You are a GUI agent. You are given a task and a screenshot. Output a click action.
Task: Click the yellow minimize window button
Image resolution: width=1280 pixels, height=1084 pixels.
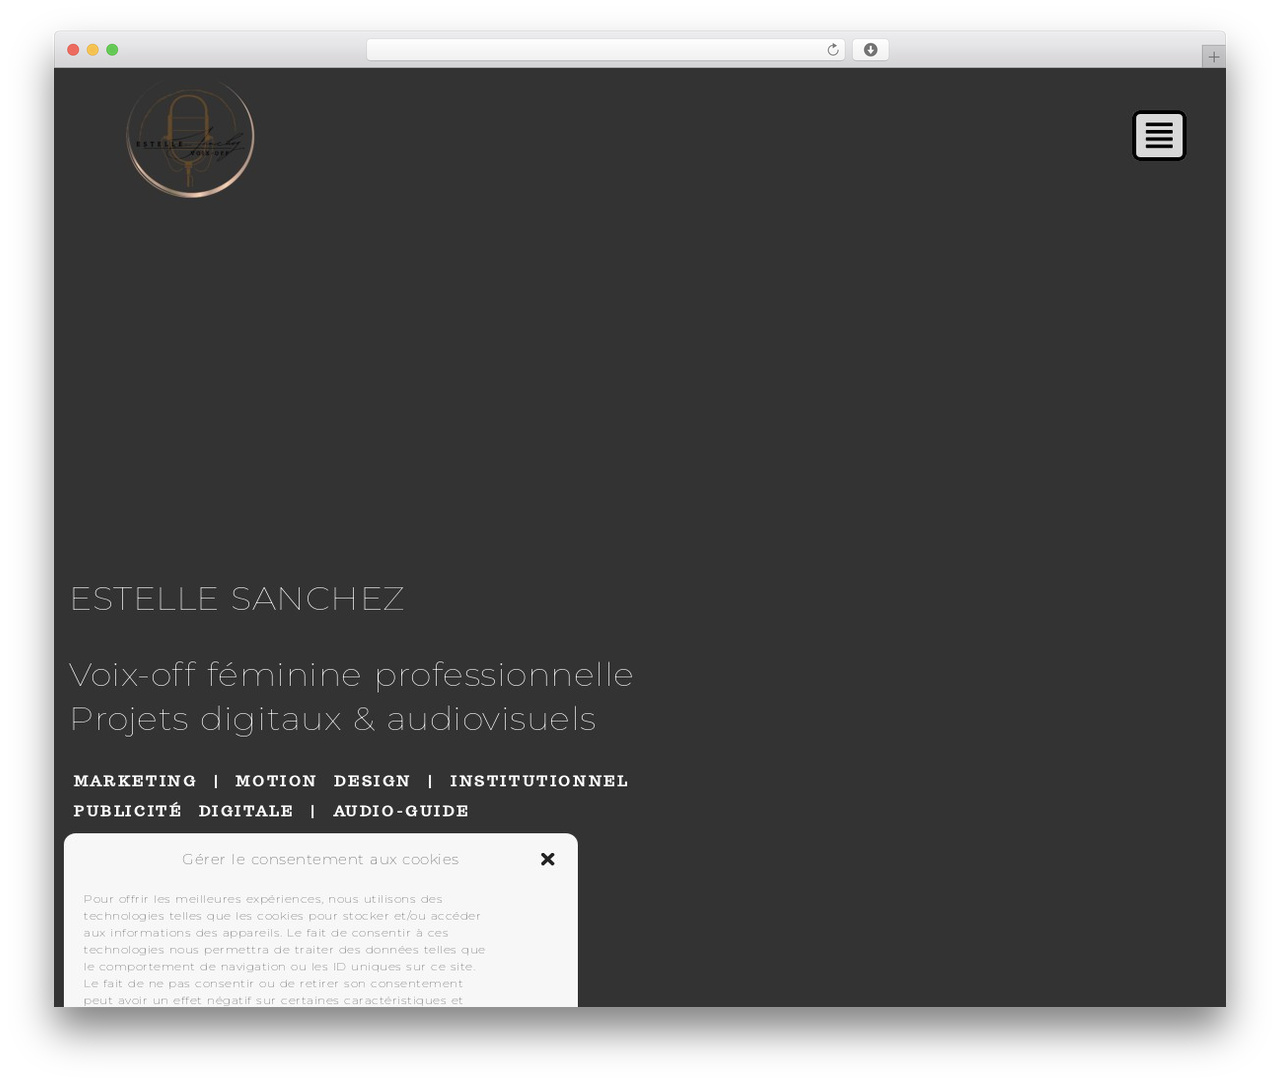(93, 50)
